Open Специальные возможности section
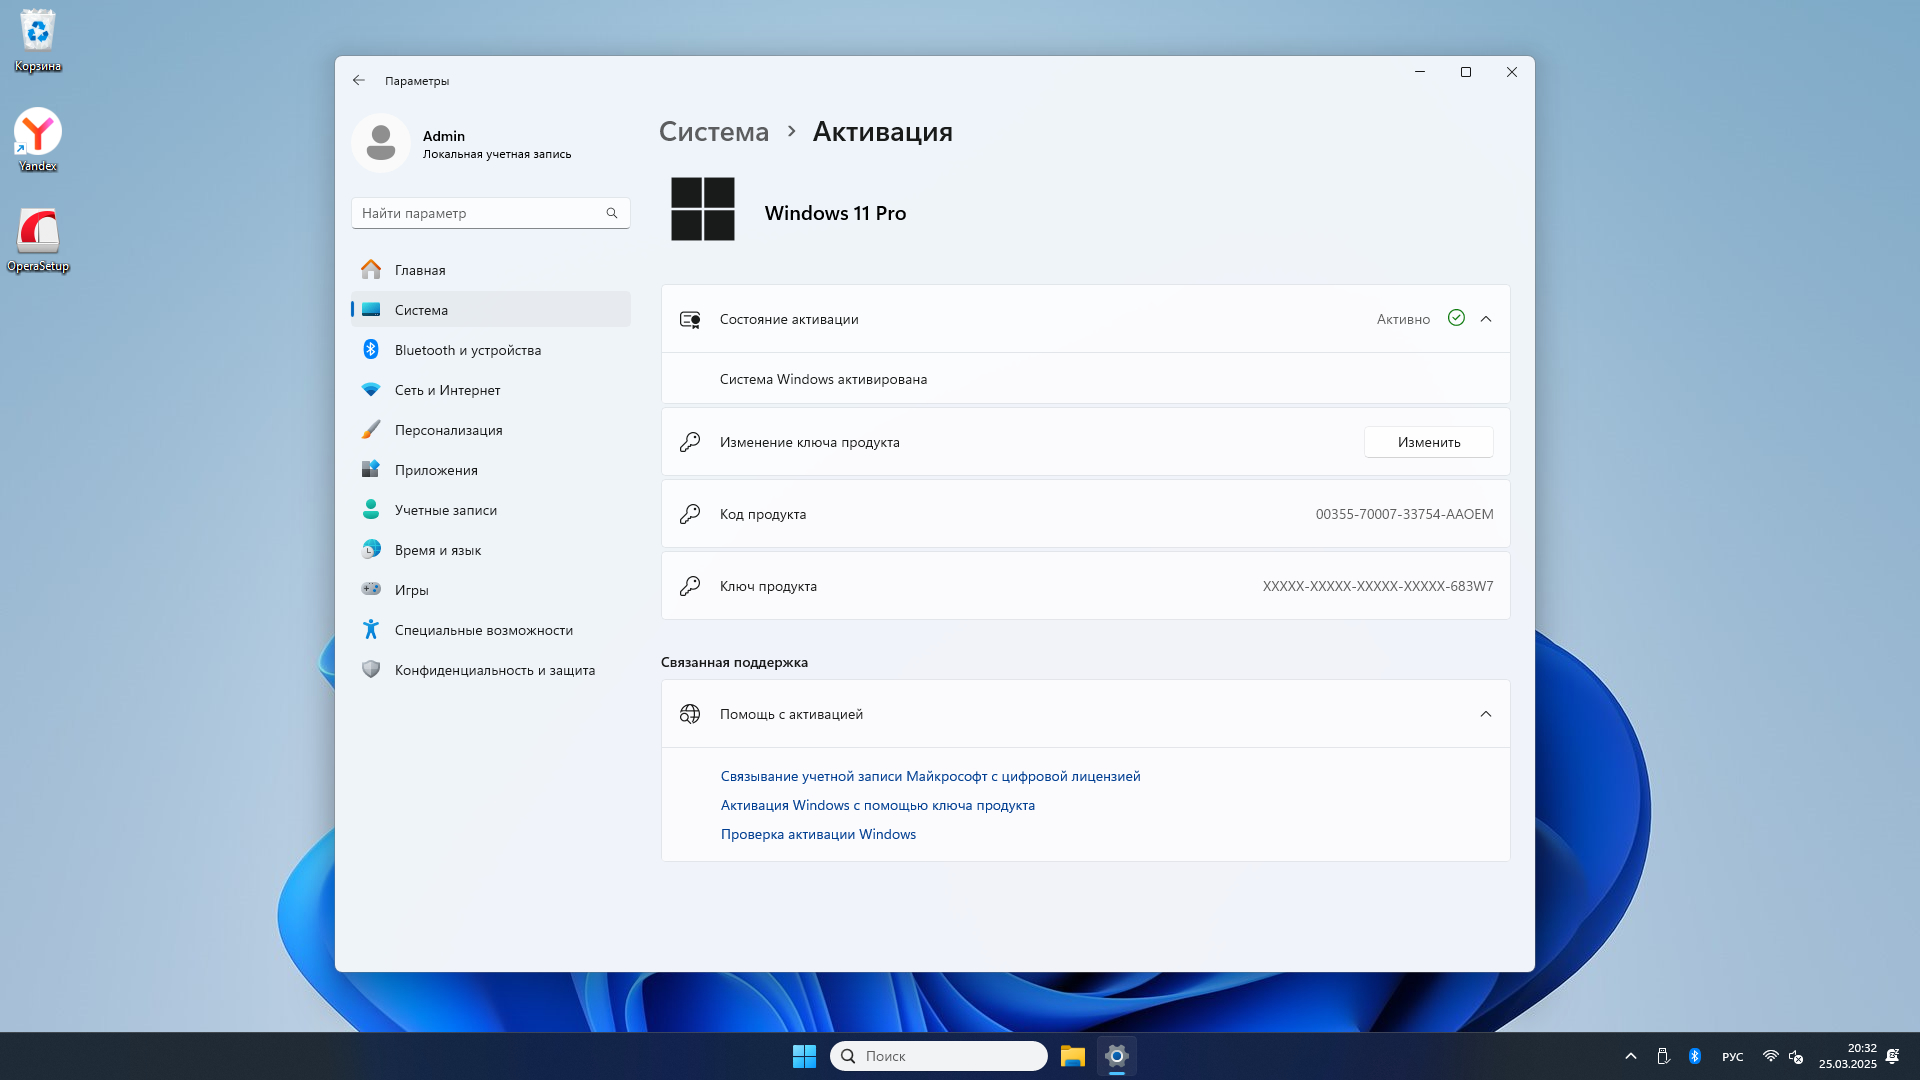Image resolution: width=1920 pixels, height=1080 pixels. pos(483,630)
